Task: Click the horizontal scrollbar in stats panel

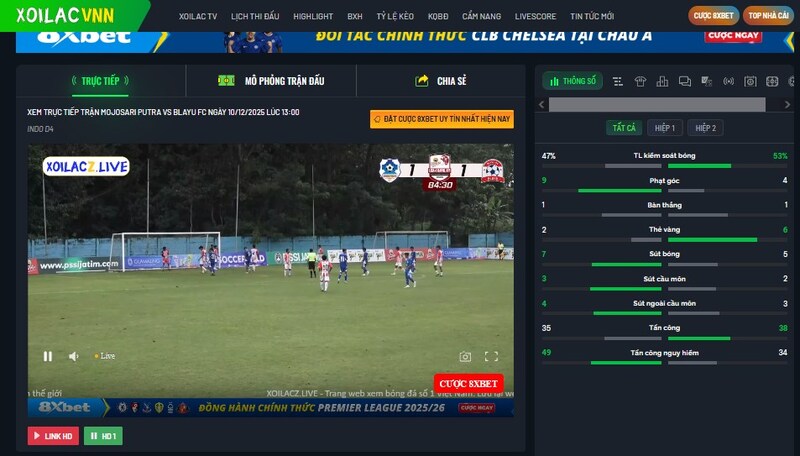Action: (656, 104)
